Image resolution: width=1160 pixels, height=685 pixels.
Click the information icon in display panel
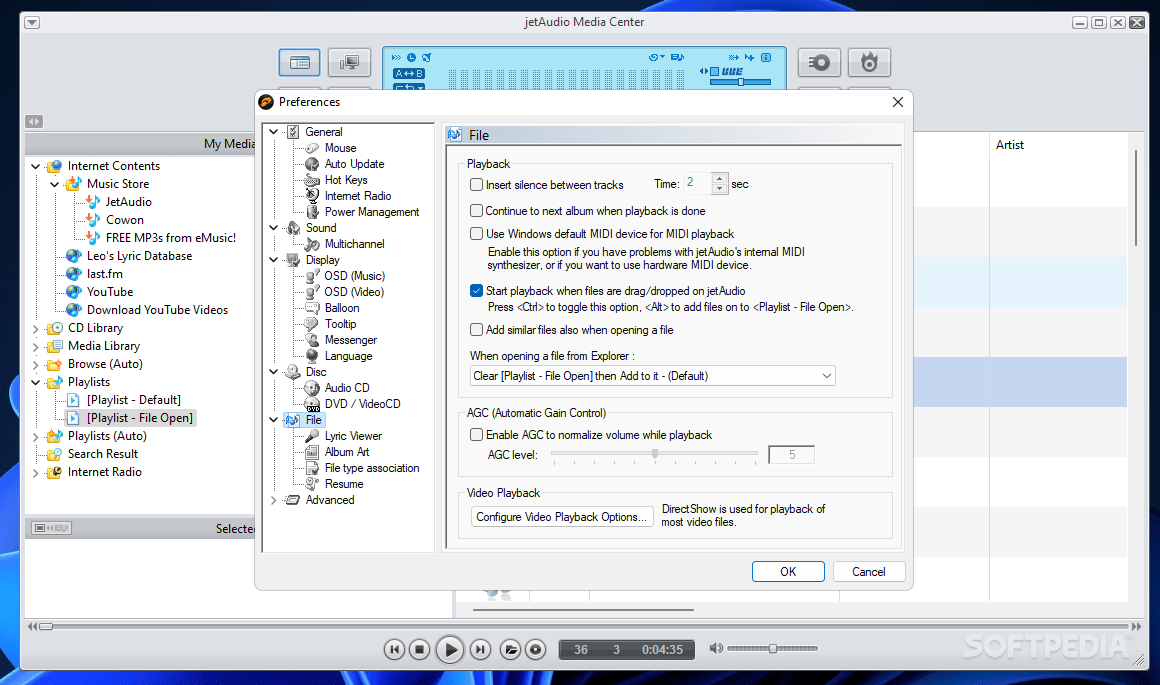click(766, 57)
